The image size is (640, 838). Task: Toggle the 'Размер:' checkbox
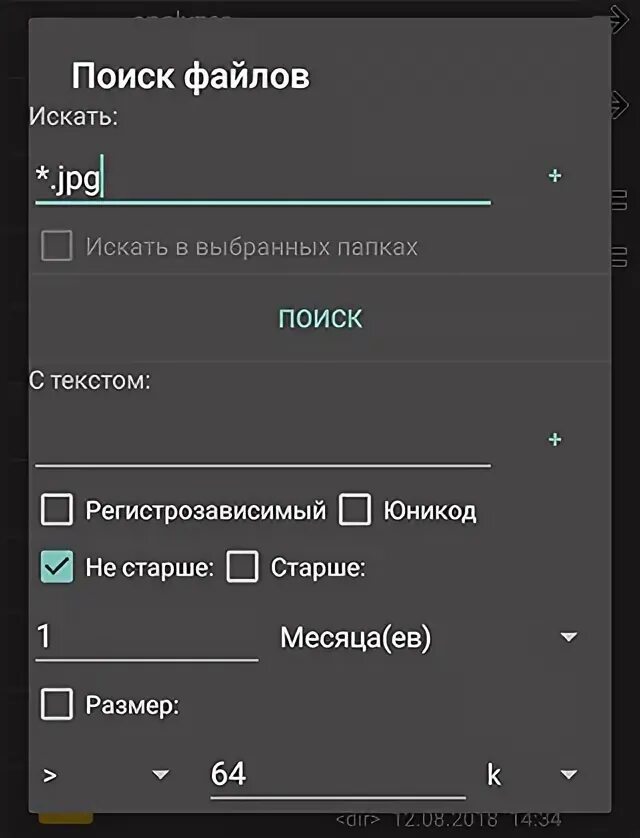pyautogui.click(x=57, y=704)
